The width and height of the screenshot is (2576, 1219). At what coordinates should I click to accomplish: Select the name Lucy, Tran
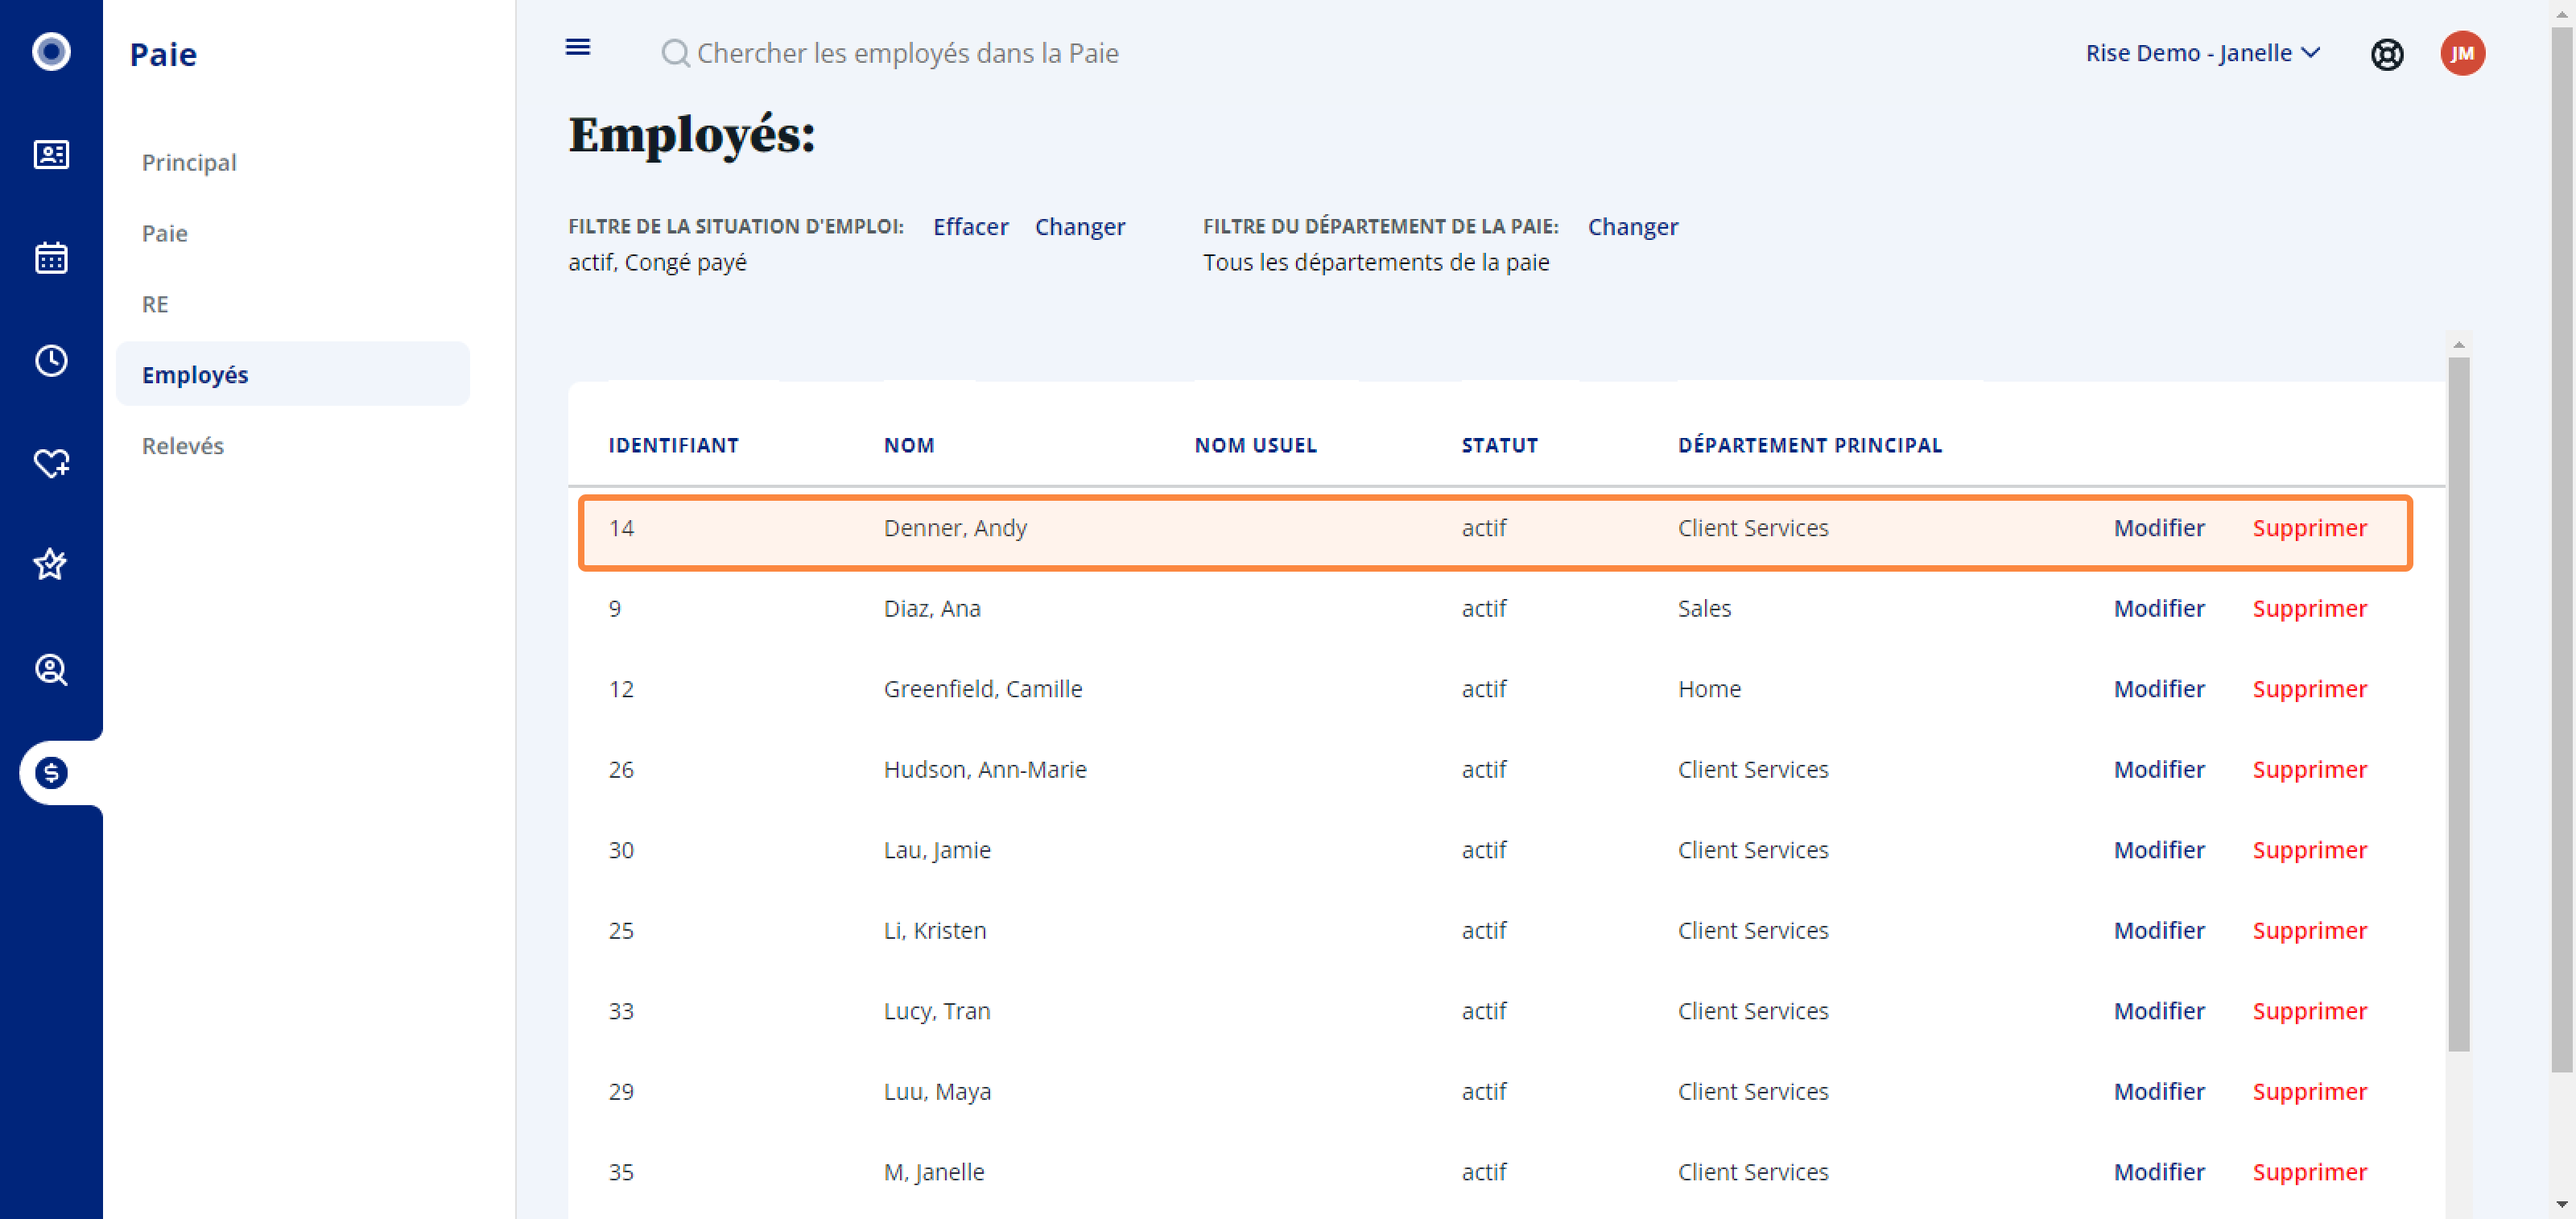click(937, 1011)
